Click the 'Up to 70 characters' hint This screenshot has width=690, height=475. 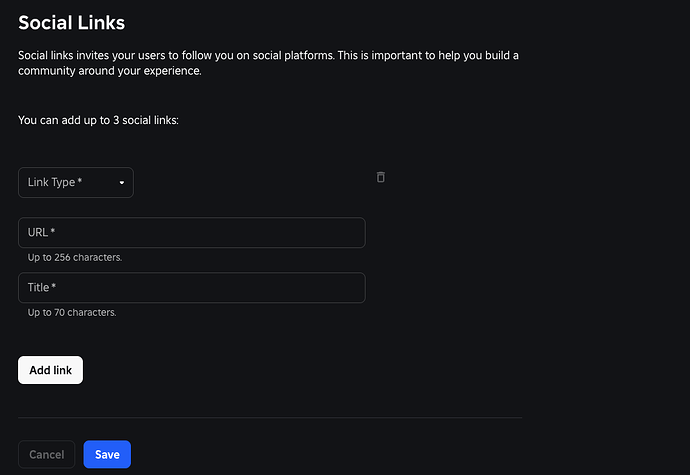click(x=72, y=313)
